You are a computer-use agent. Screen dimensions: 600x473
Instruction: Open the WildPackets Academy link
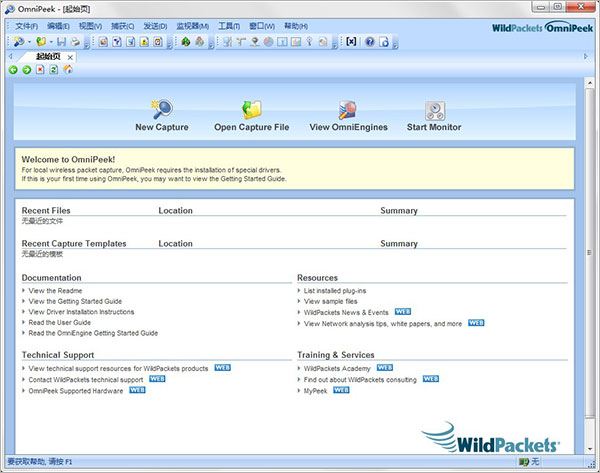(337, 369)
